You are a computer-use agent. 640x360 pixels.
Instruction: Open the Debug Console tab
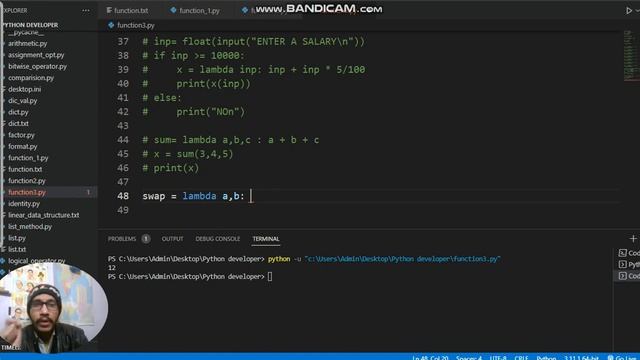click(218, 239)
